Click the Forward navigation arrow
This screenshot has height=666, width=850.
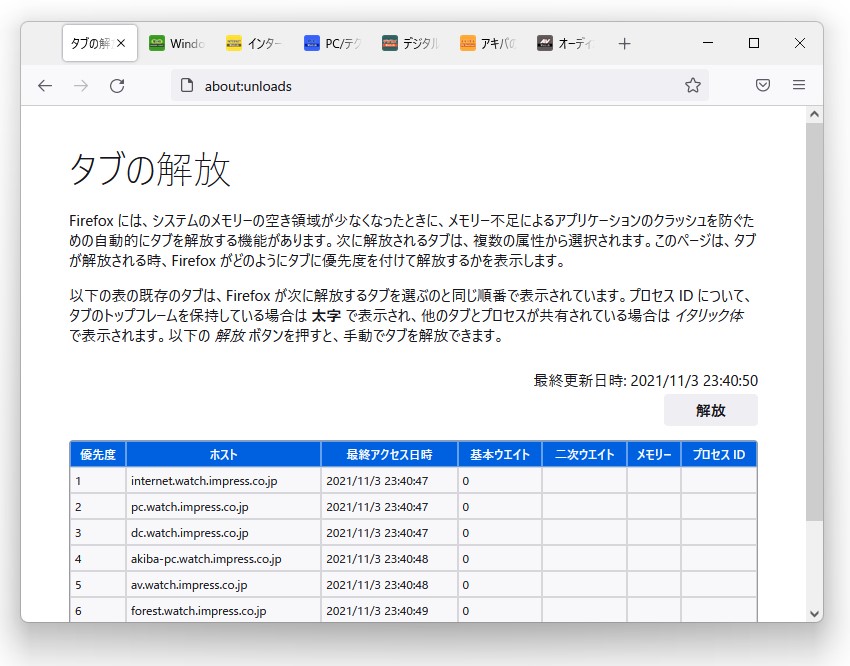[x=81, y=86]
